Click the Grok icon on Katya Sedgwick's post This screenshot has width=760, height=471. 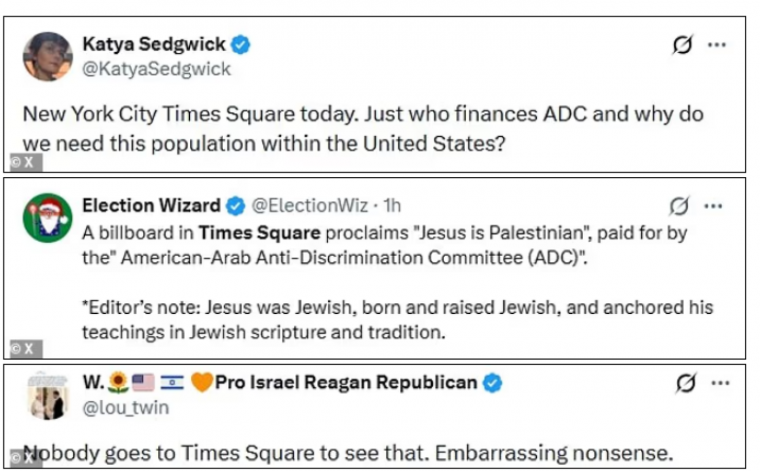click(x=682, y=46)
